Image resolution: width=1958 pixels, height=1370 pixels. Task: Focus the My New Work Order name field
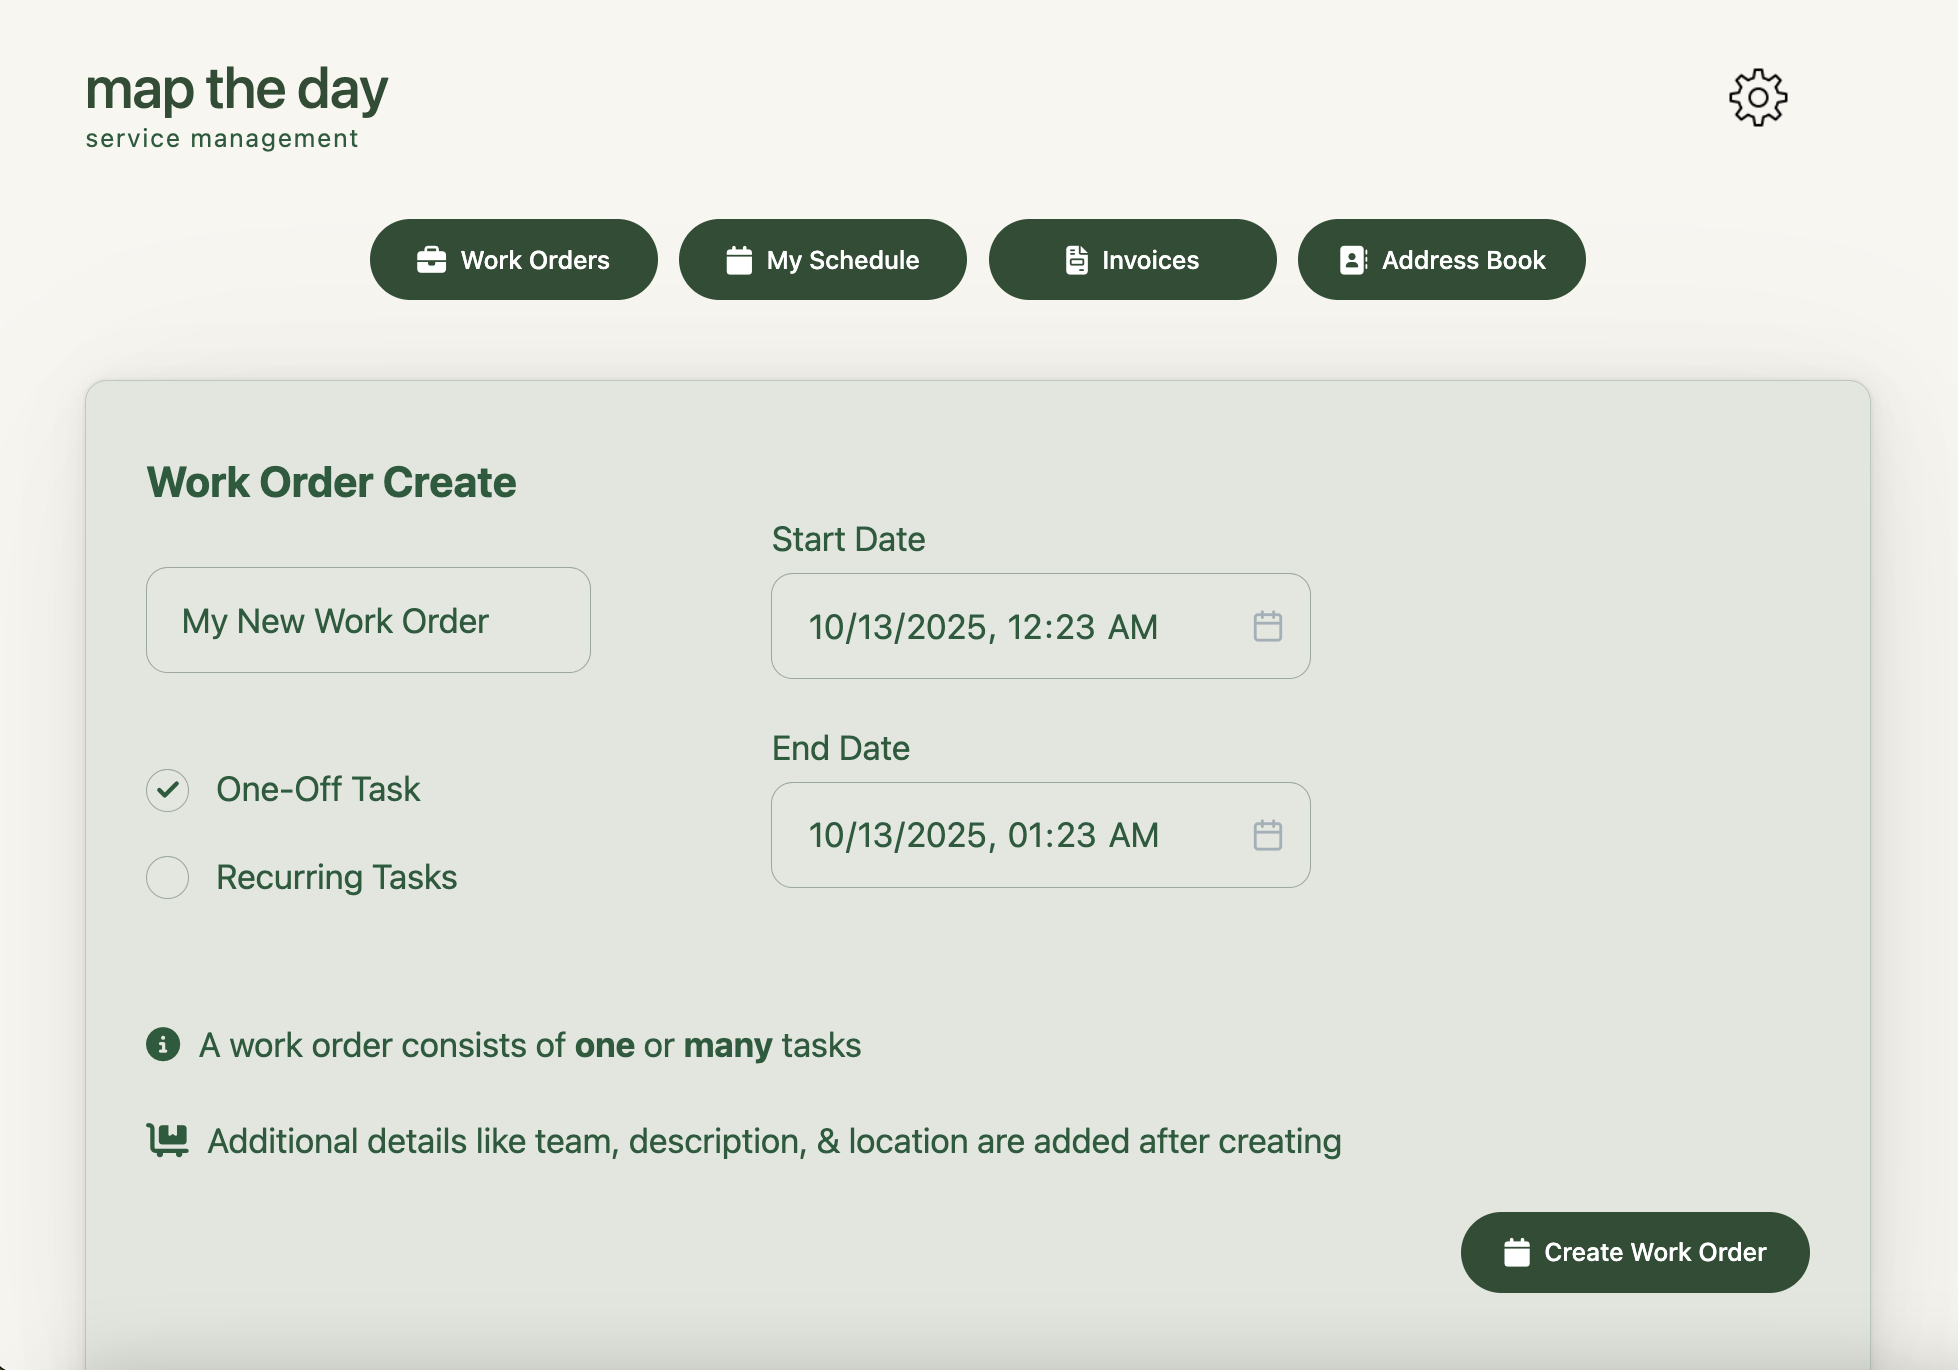tap(368, 620)
